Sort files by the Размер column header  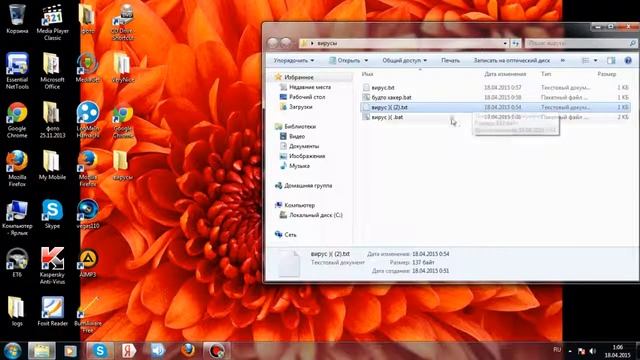[607, 74]
